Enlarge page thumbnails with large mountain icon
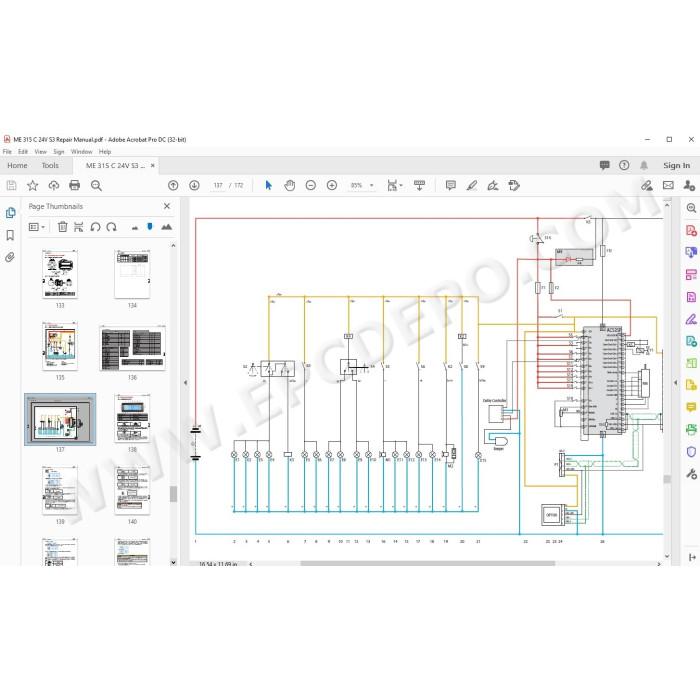 click(x=167, y=227)
